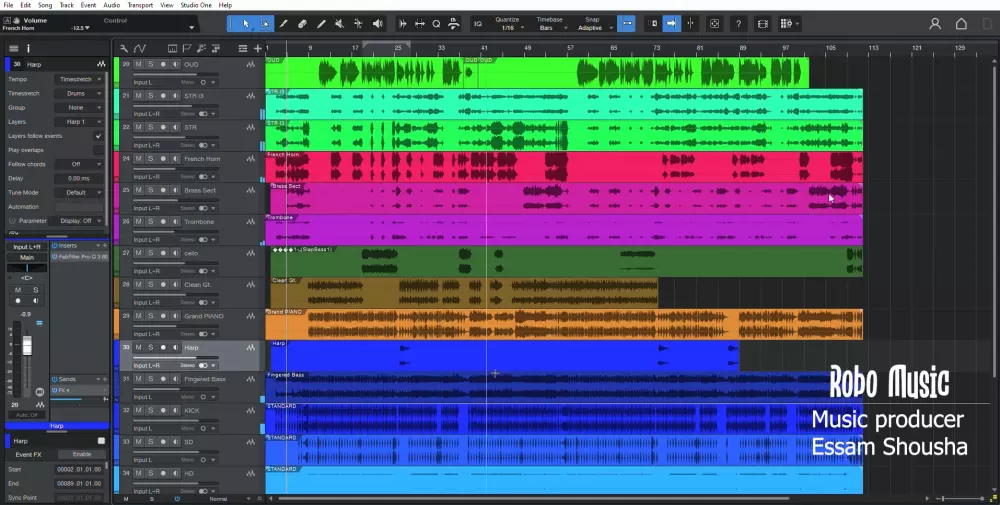Open the inspector info 'i' icon
The image size is (1000, 505).
[x=28, y=48]
